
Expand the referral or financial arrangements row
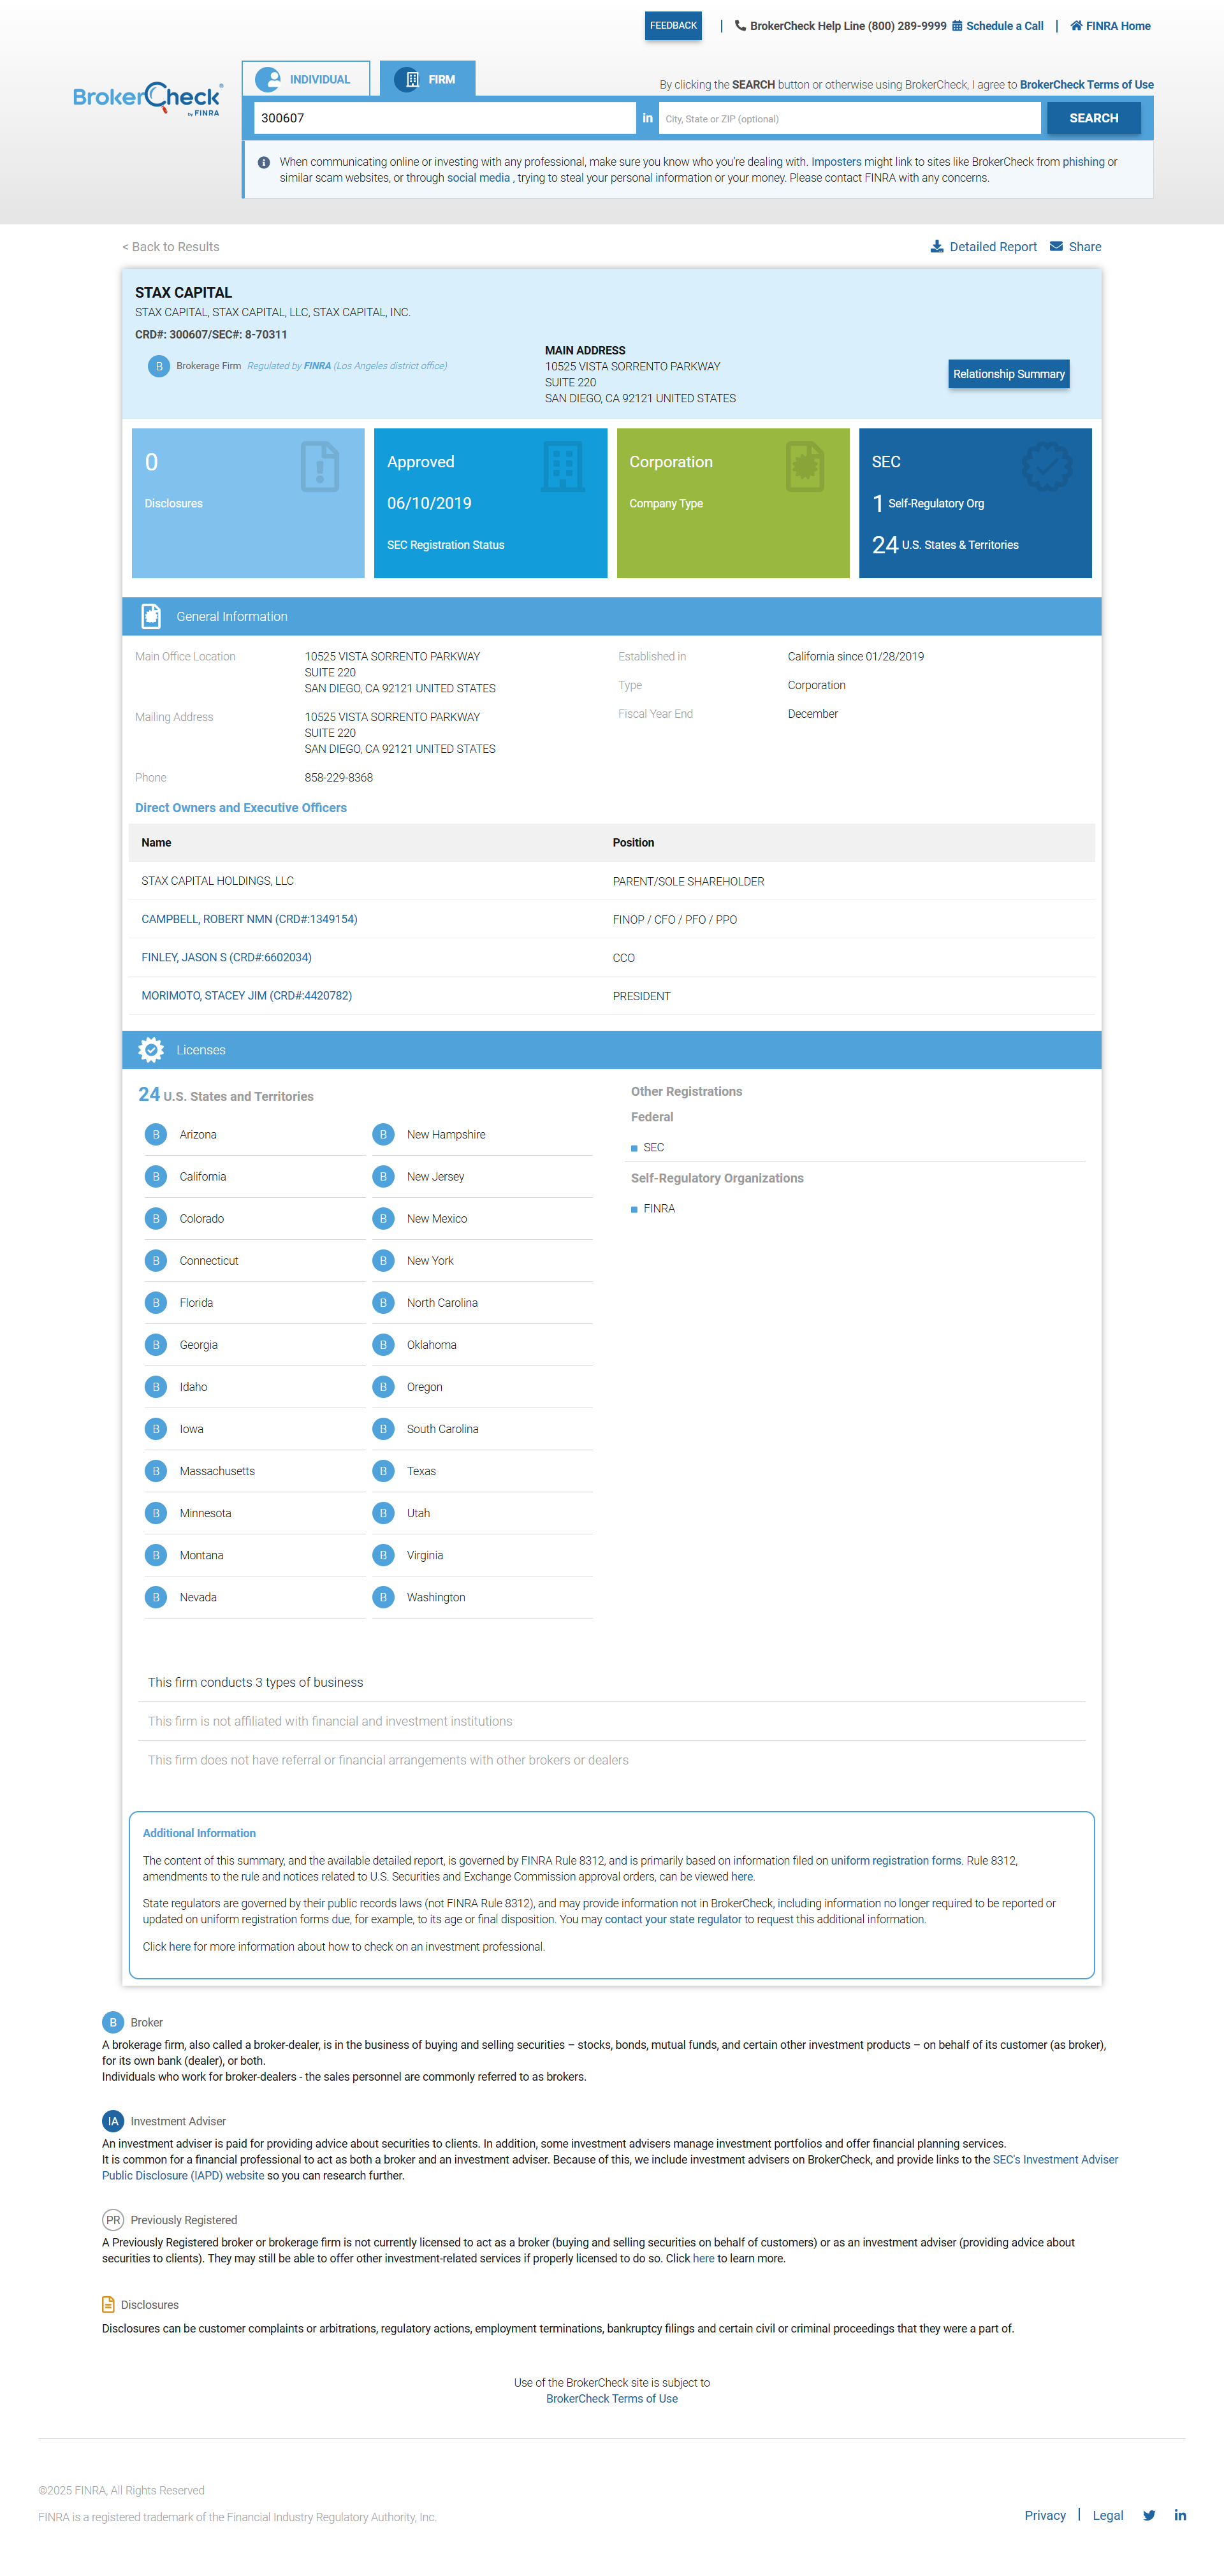[612, 1760]
